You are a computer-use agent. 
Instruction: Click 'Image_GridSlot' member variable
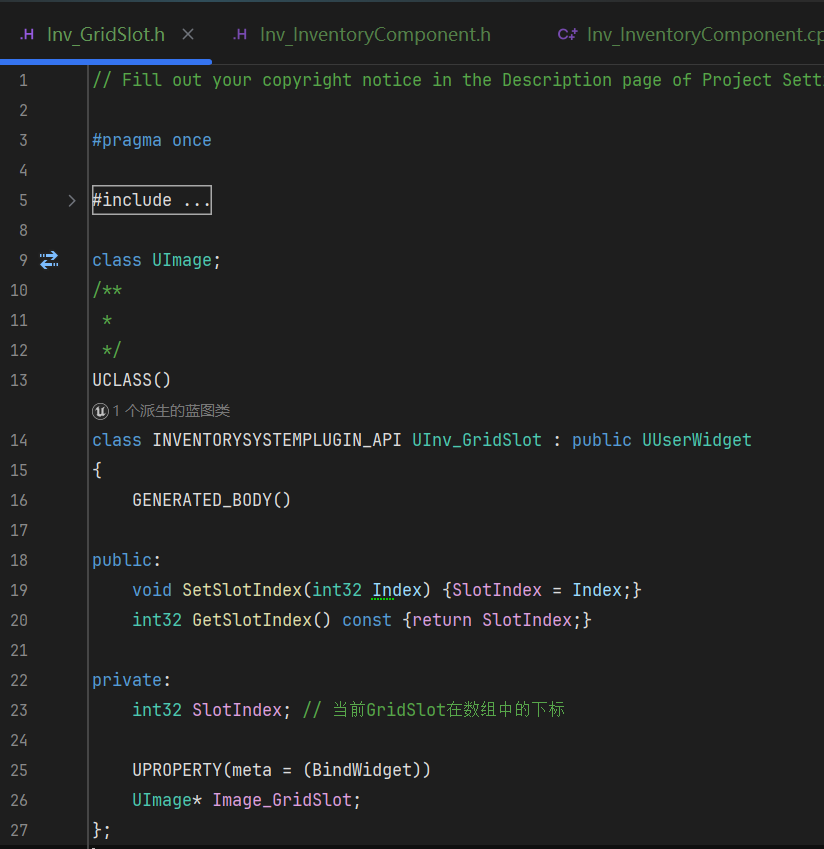(282, 800)
